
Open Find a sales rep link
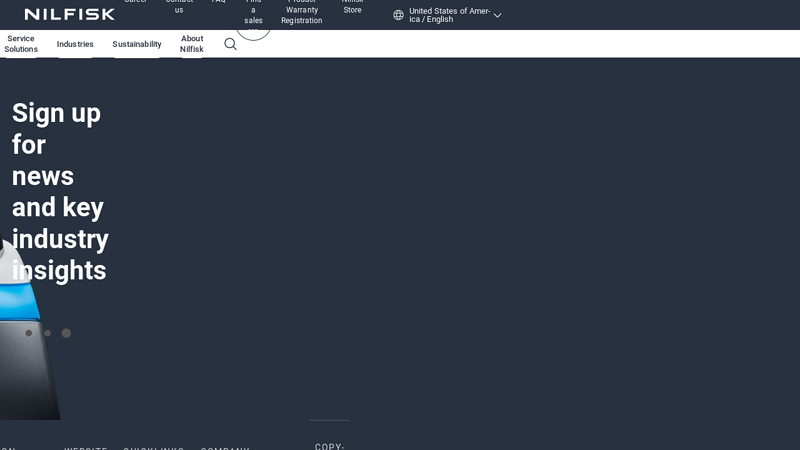pyautogui.click(x=253, y=12)
